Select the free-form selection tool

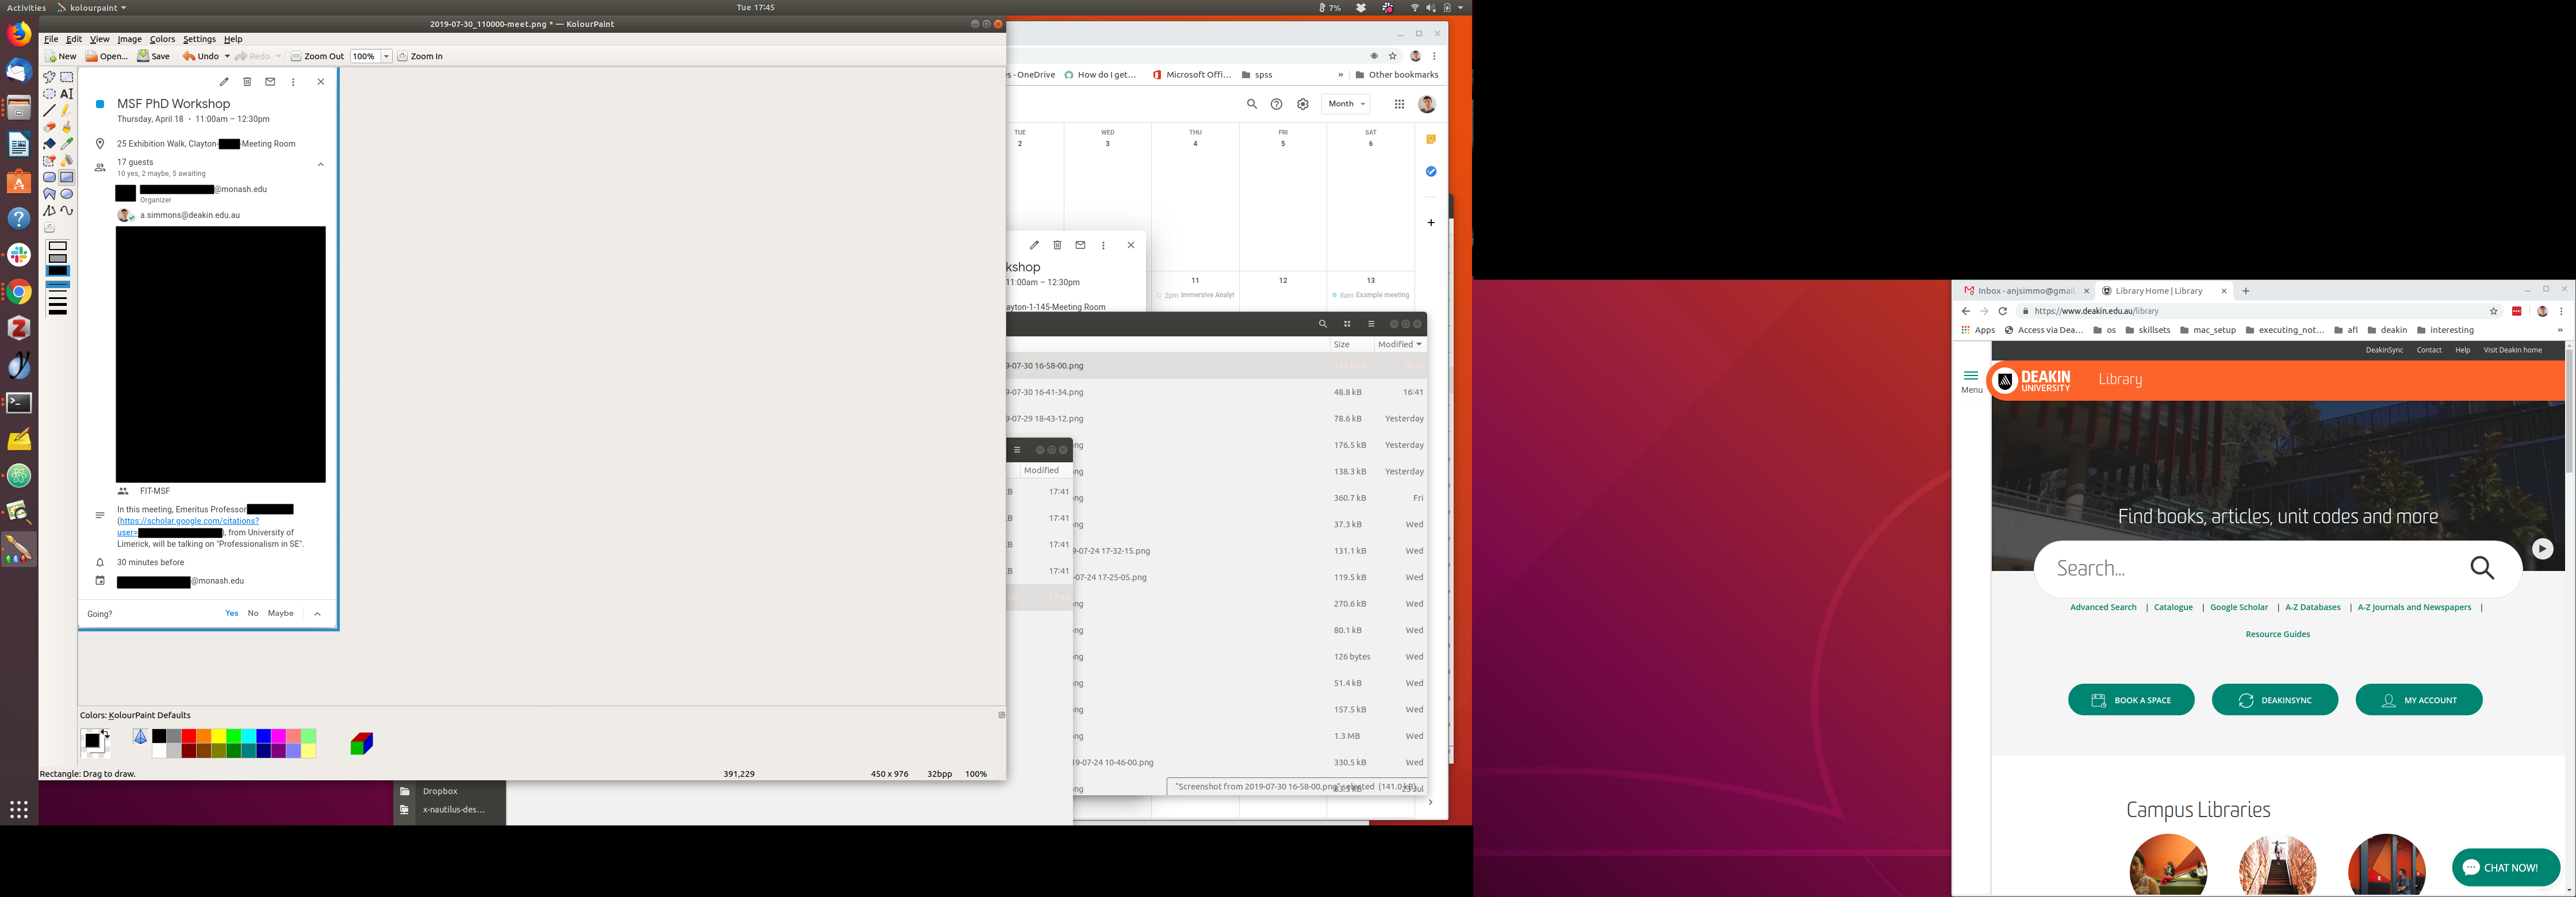(x=49, y=77)
